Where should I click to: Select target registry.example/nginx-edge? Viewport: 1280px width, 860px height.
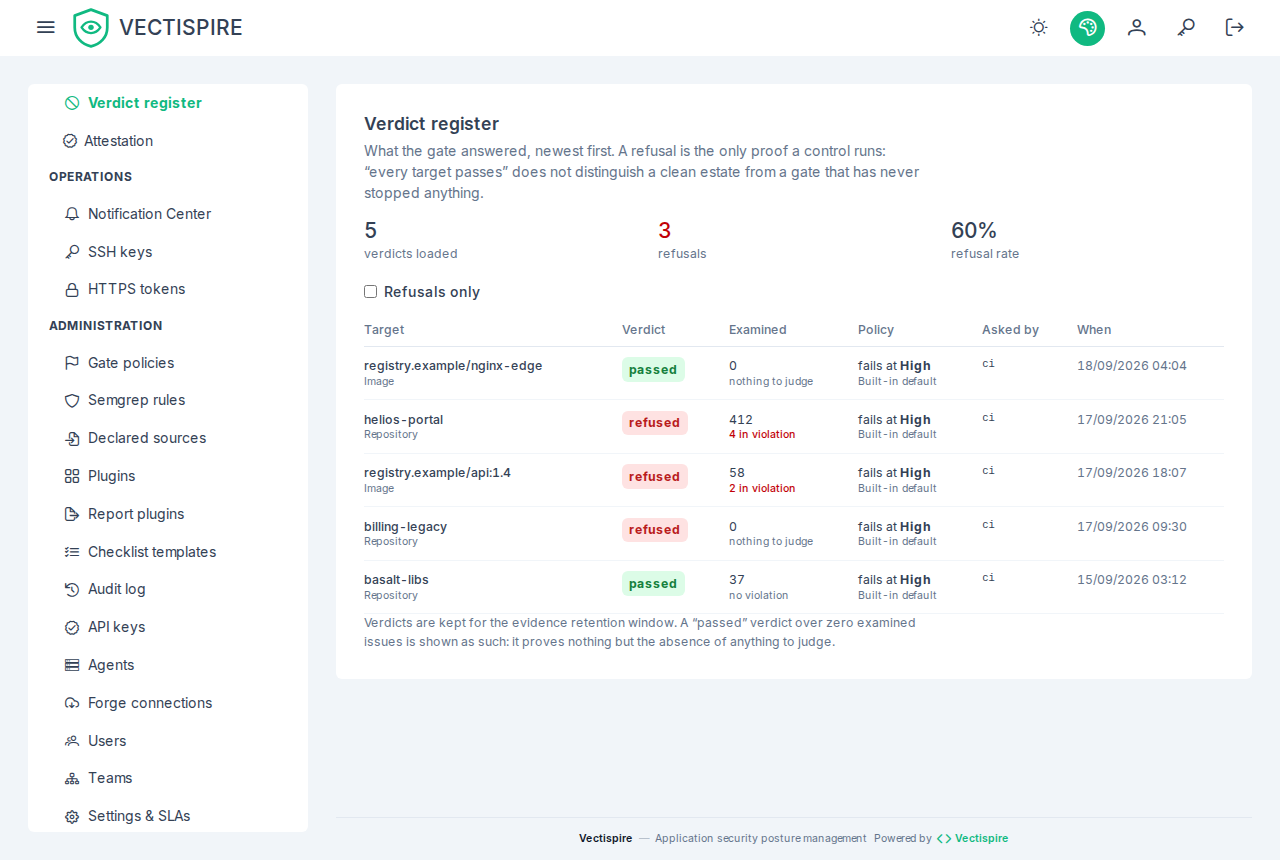pos(453,366)
